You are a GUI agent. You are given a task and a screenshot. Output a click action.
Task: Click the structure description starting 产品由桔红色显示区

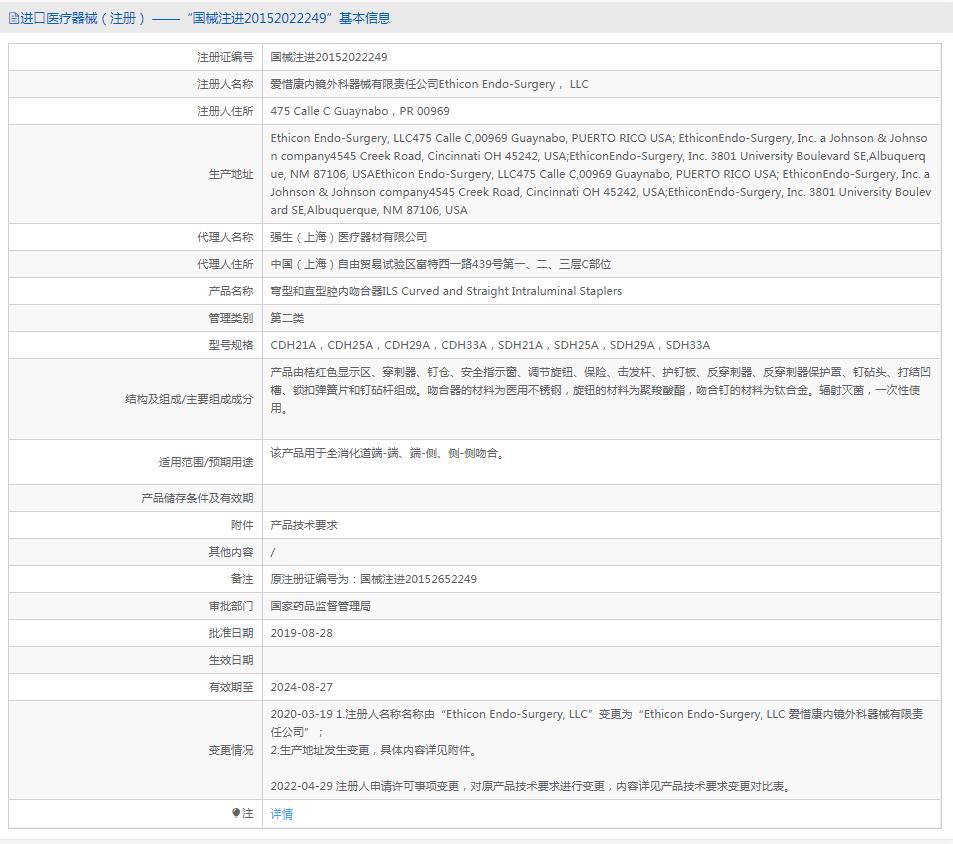click(x=600, y=390)
